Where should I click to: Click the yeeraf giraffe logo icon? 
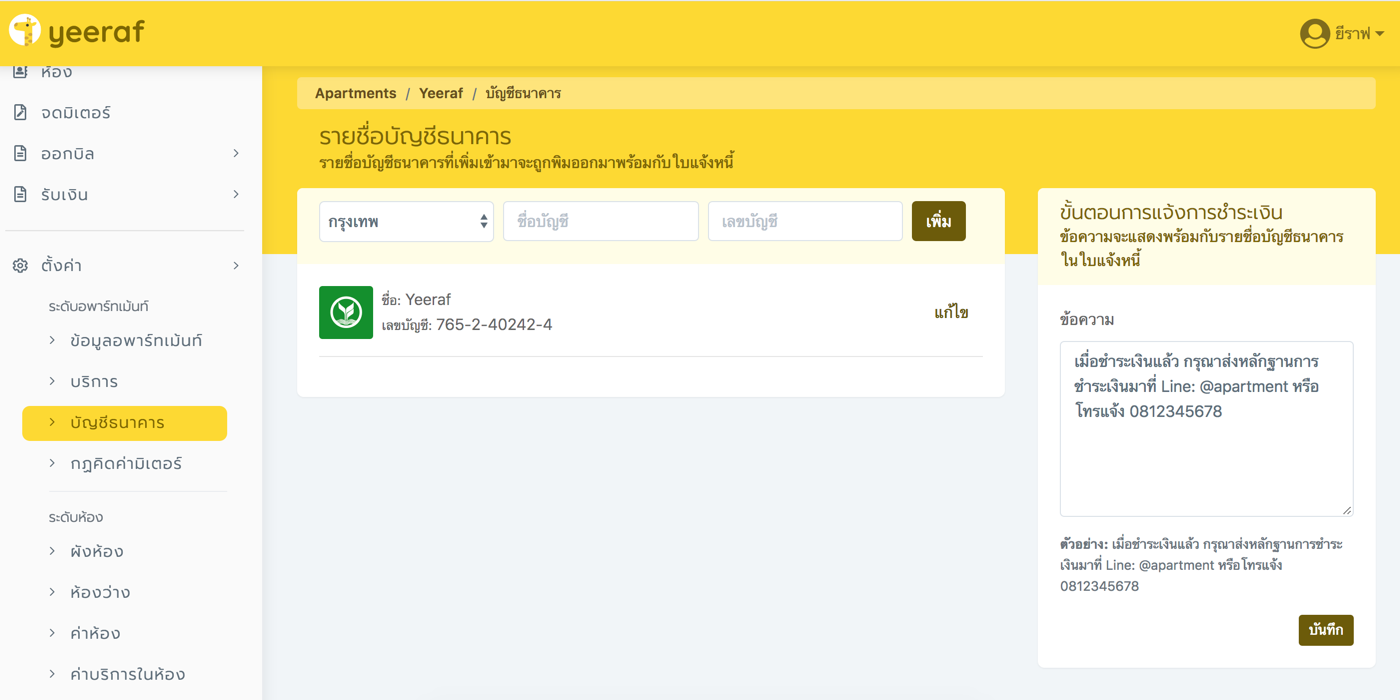(x=25, y=31)
